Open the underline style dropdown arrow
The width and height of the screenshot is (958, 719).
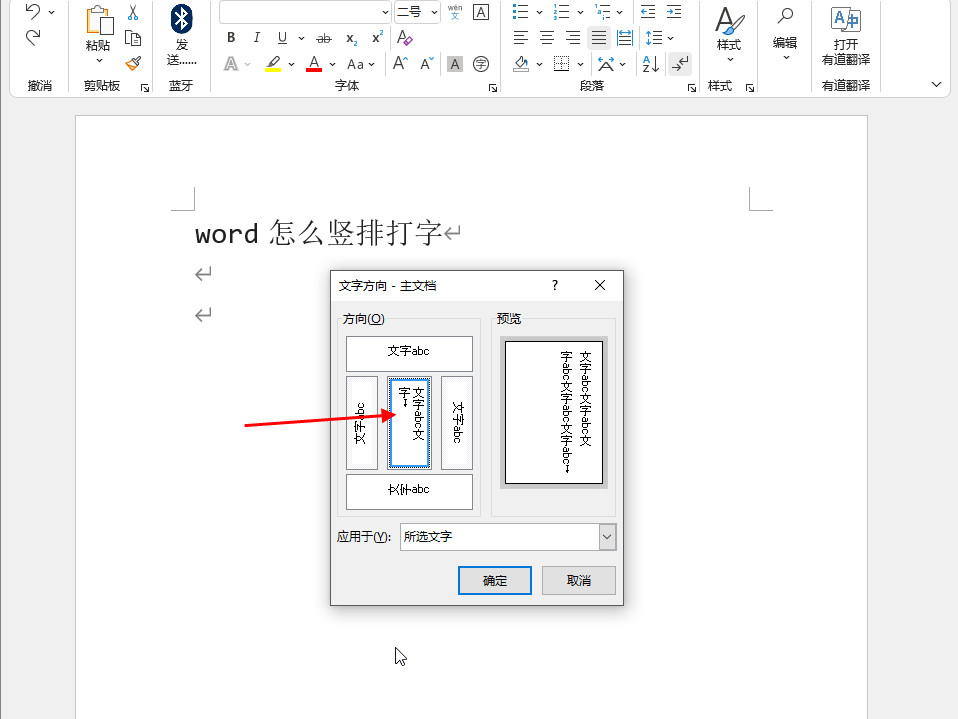301,38
